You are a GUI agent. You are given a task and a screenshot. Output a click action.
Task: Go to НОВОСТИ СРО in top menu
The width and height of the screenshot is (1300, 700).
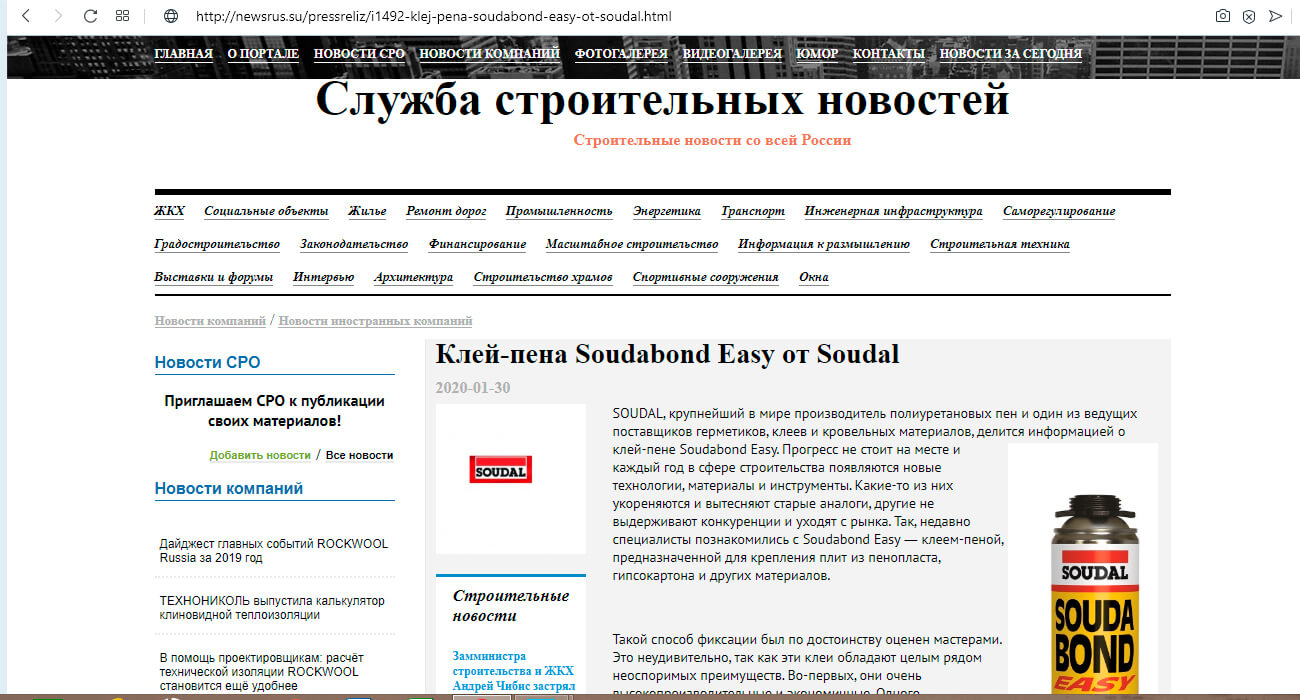pos(359,54)
